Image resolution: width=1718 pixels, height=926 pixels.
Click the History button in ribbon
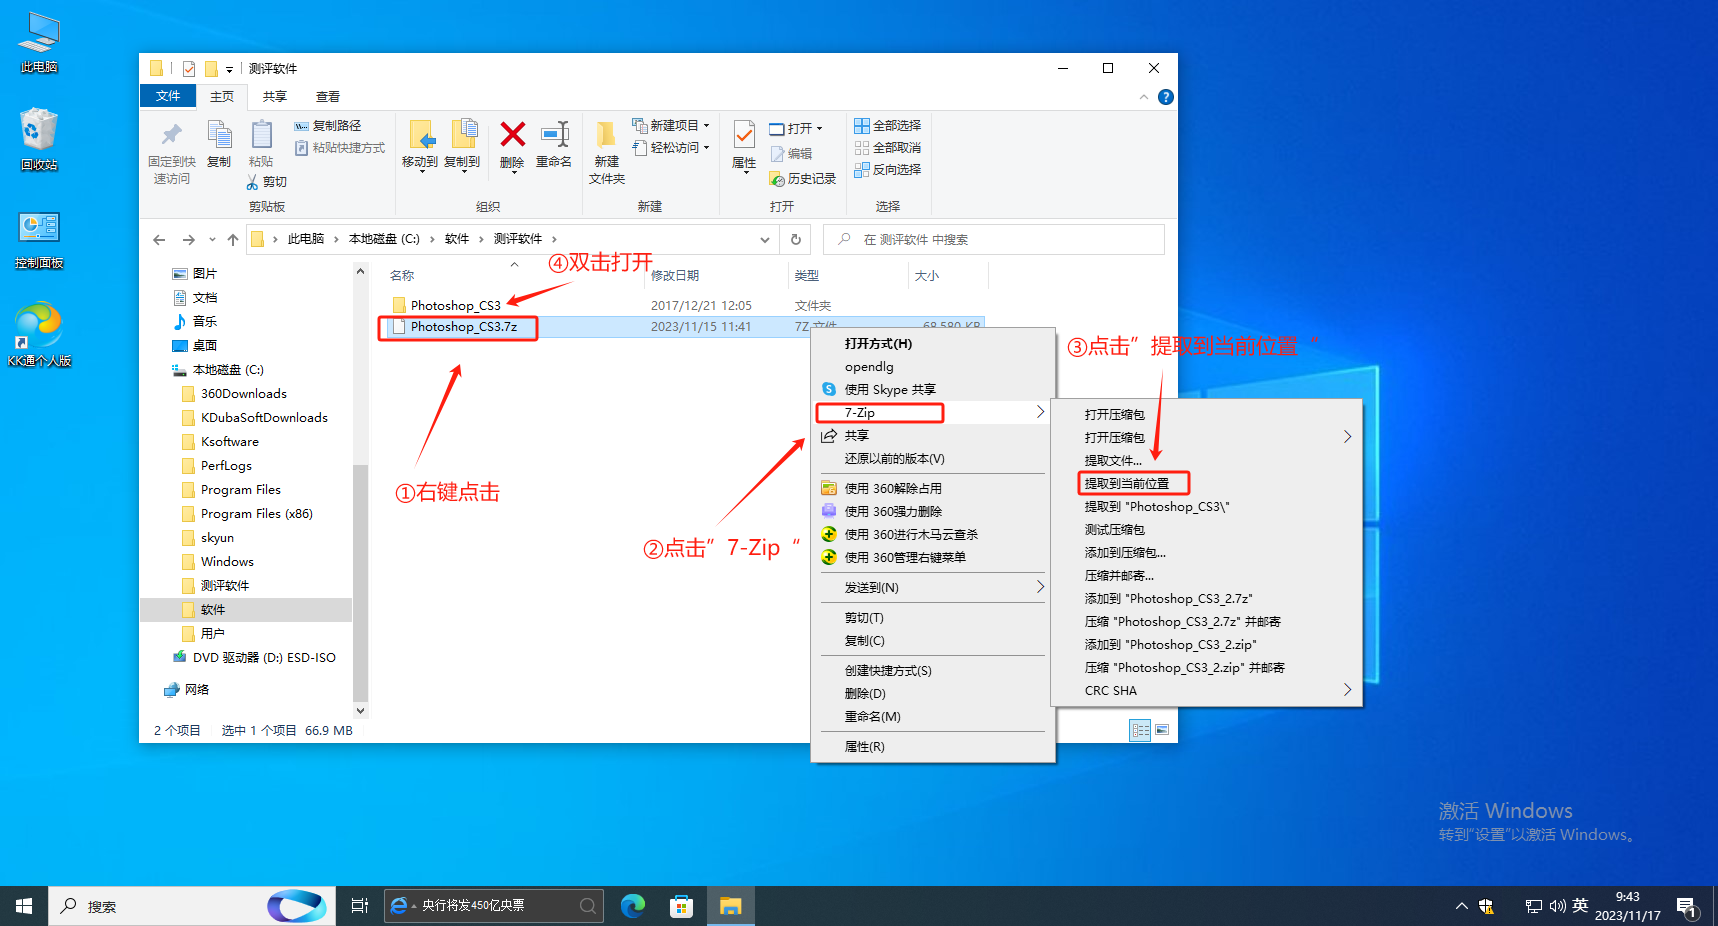coord(802,179)
